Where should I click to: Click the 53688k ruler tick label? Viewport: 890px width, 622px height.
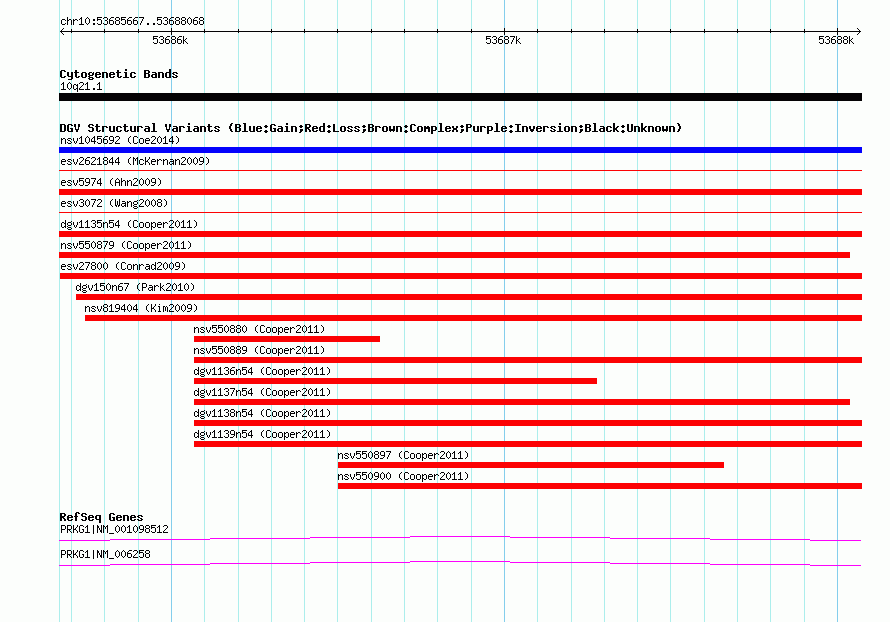click(x=836, y=40)
